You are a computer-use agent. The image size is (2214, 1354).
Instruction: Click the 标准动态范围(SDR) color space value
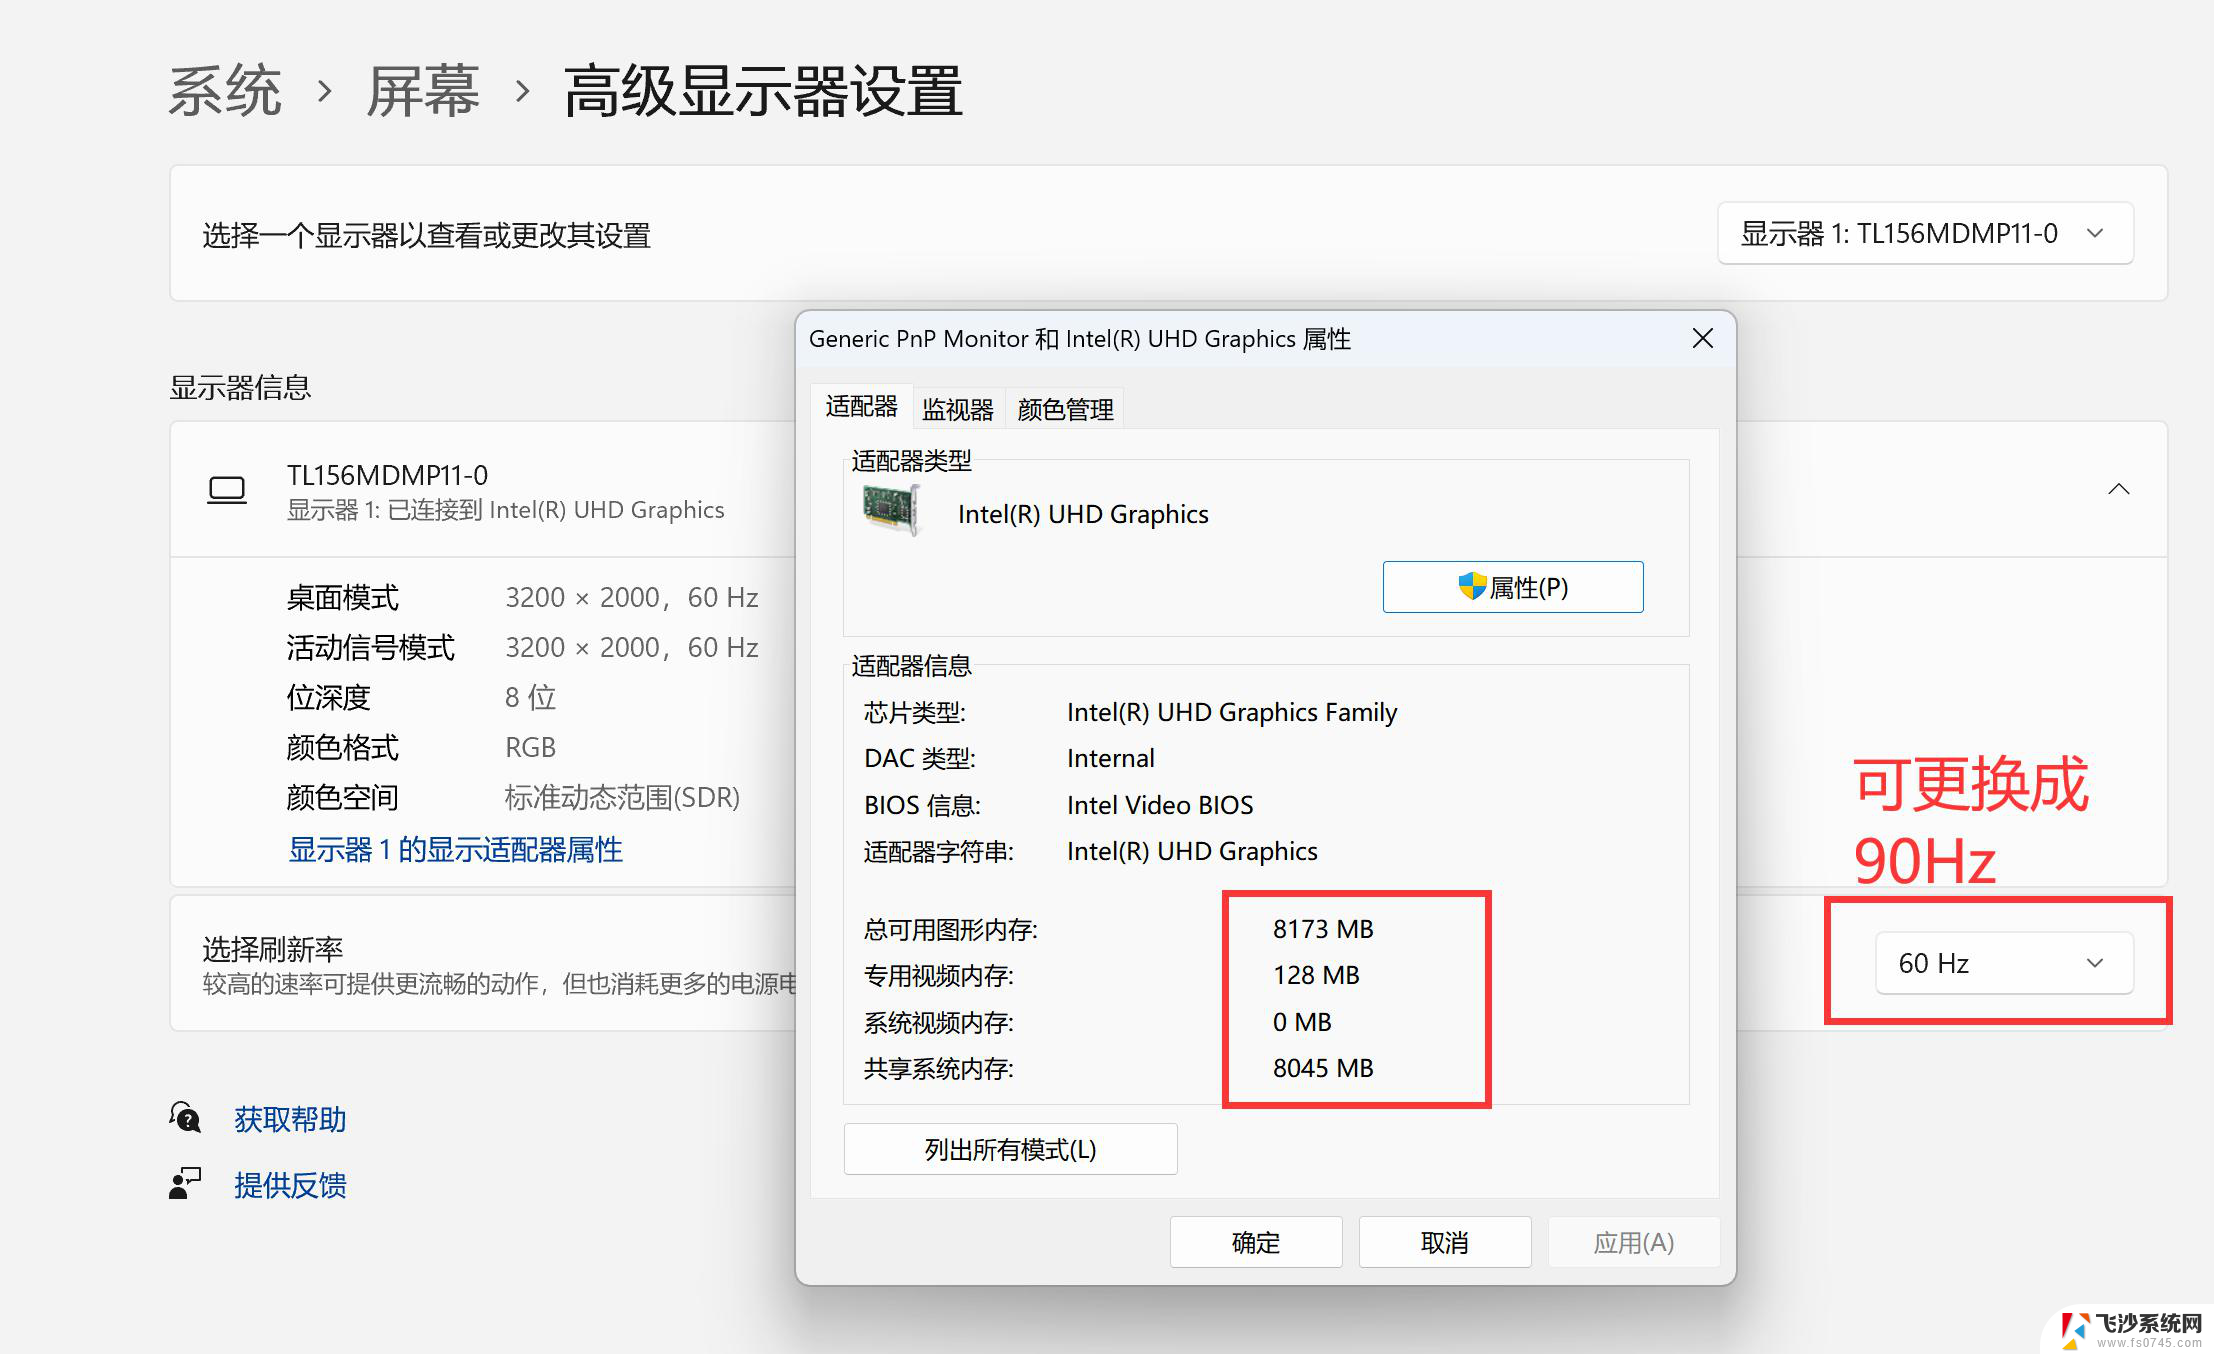[622, 797]
